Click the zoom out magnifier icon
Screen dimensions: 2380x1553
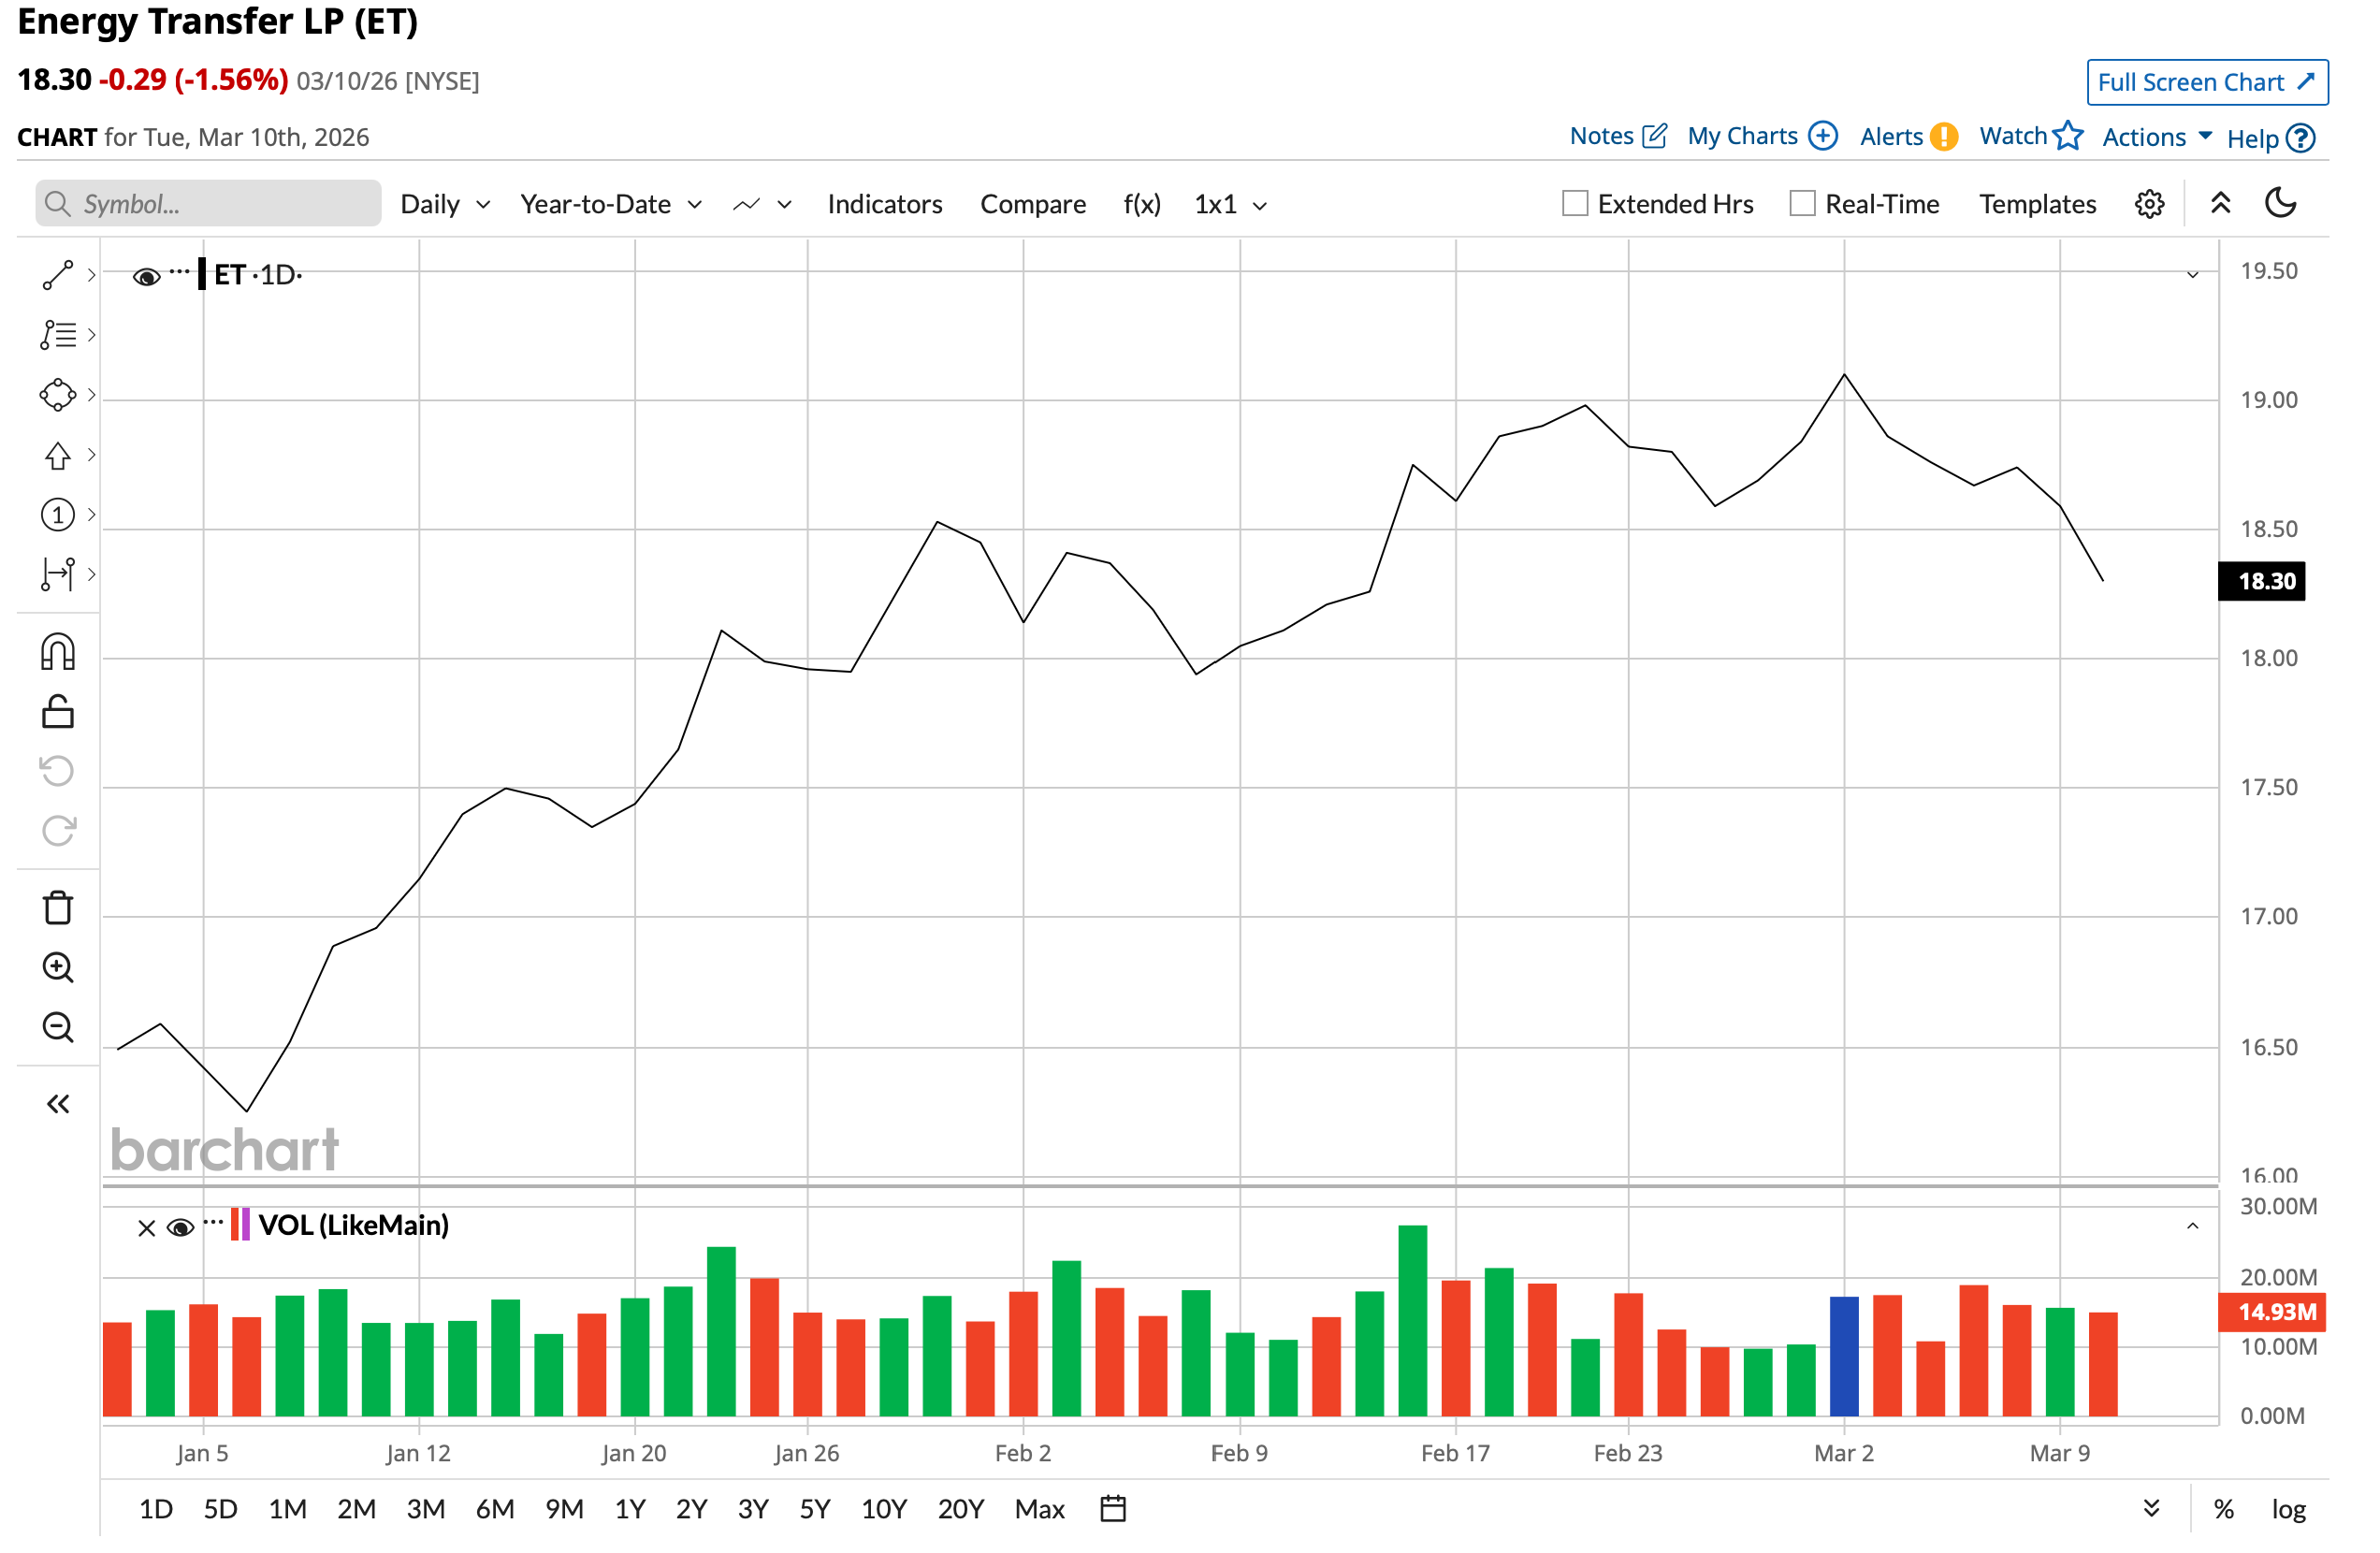click(57, 1028)
